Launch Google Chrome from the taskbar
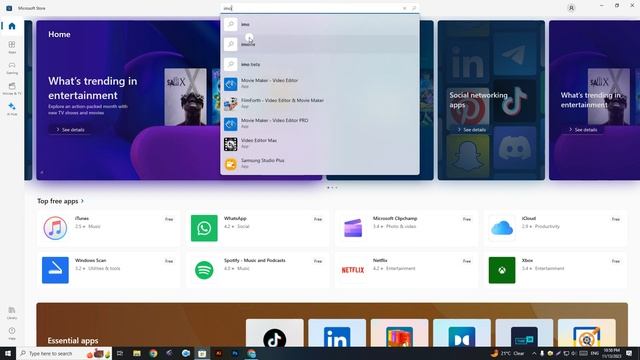The height and width of the screenshot is (360, 640). coord(153,353)
